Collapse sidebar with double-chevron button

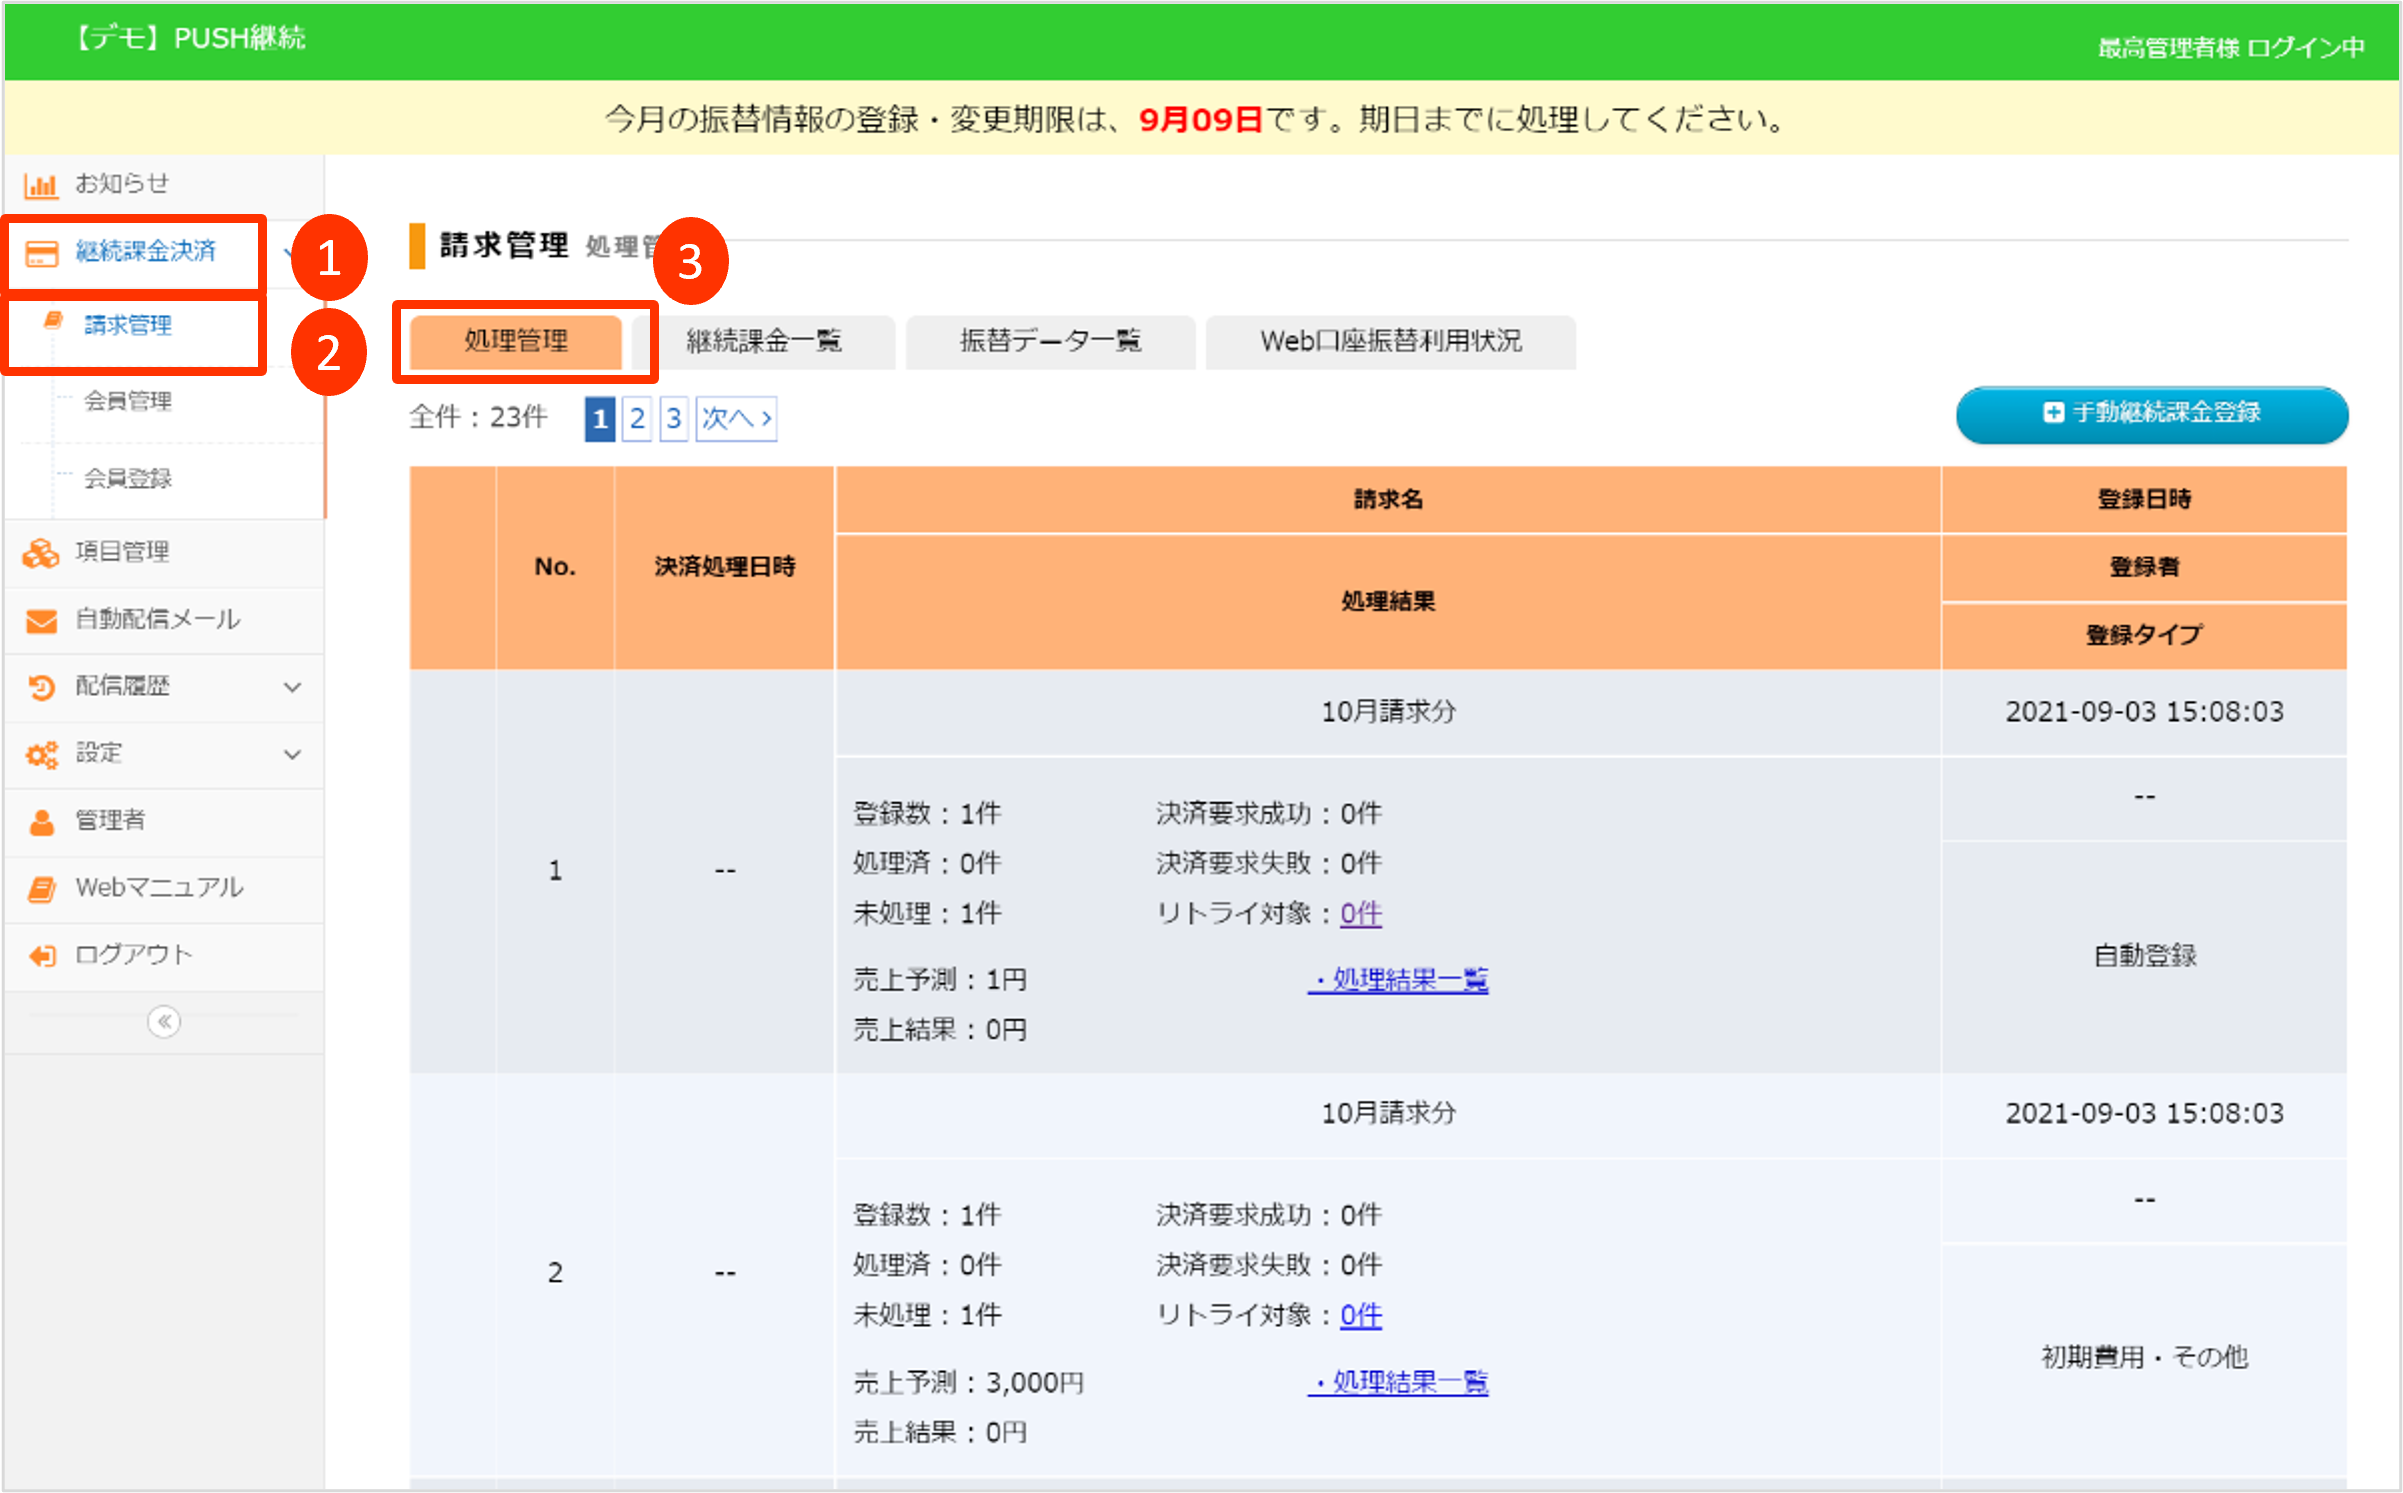(164, 1021)
